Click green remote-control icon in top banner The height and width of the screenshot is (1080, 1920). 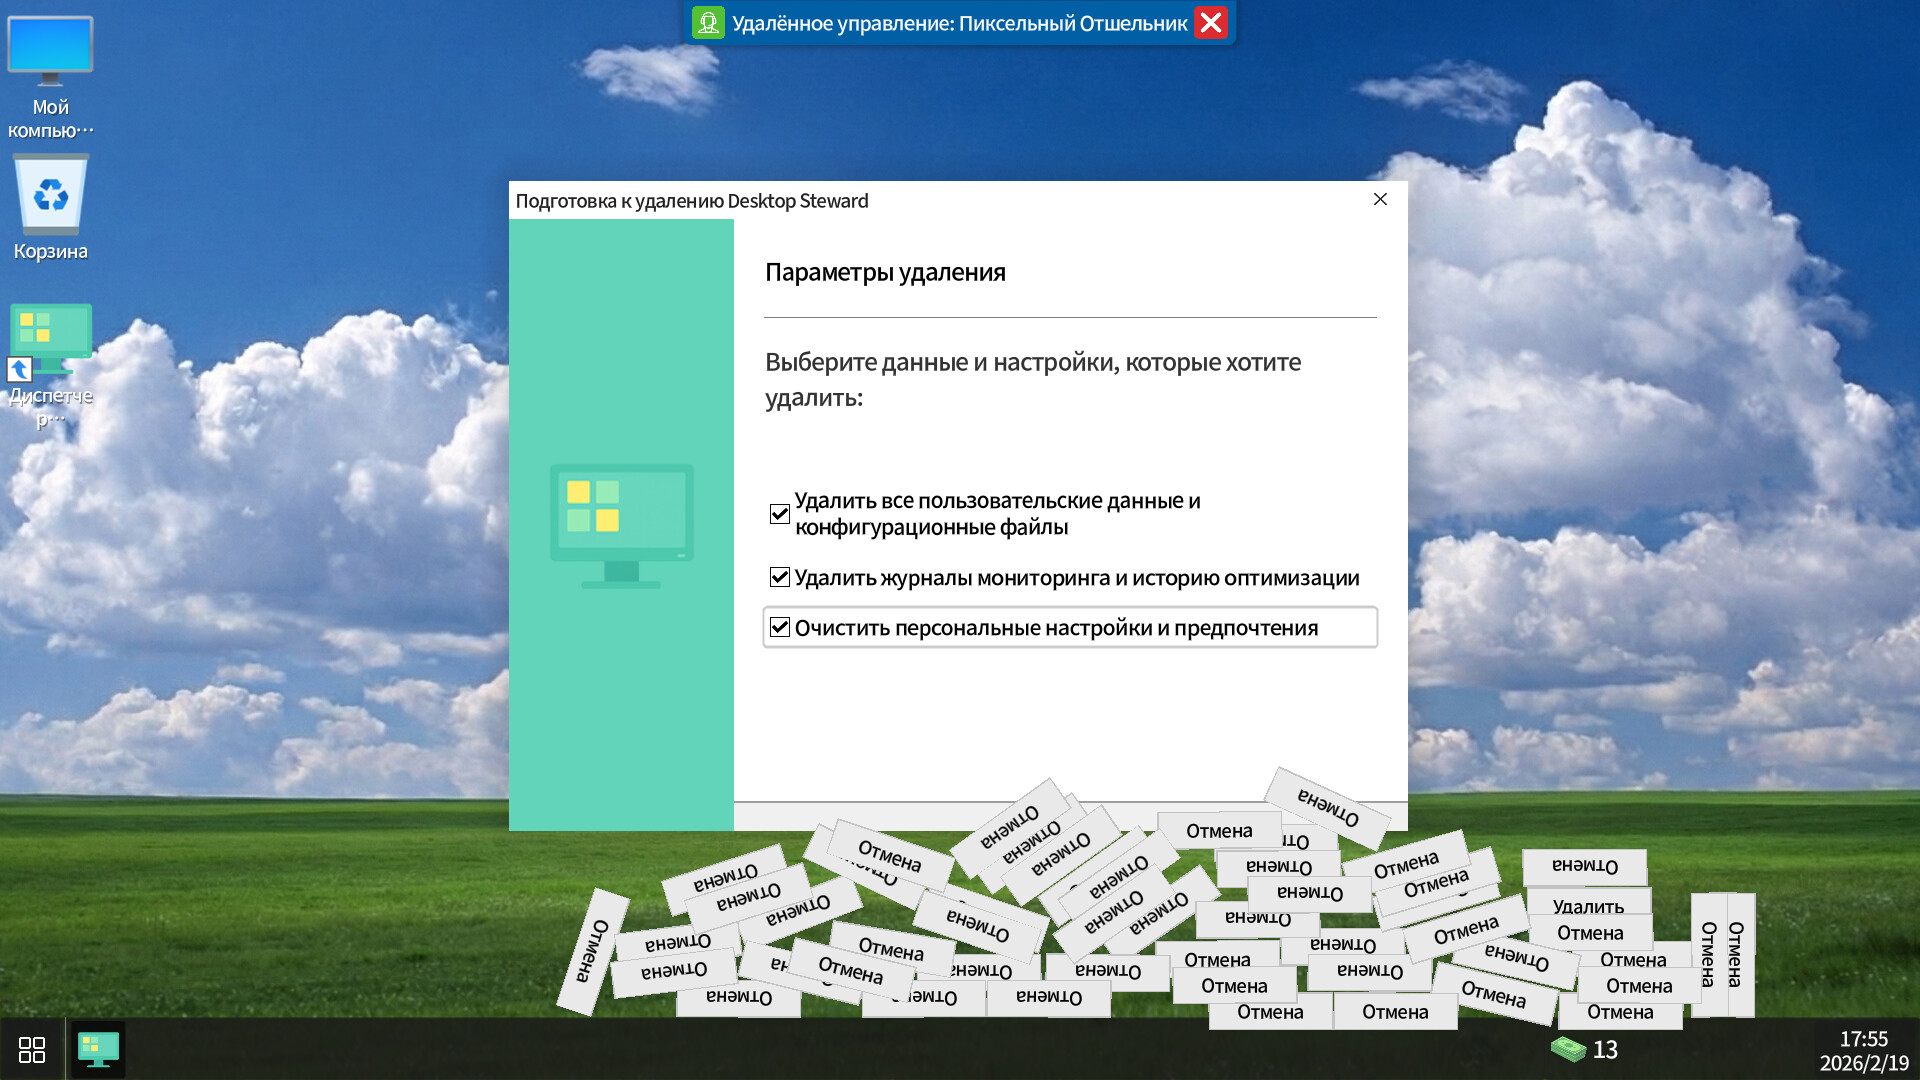pyautogui.click(x=708, y=23)
